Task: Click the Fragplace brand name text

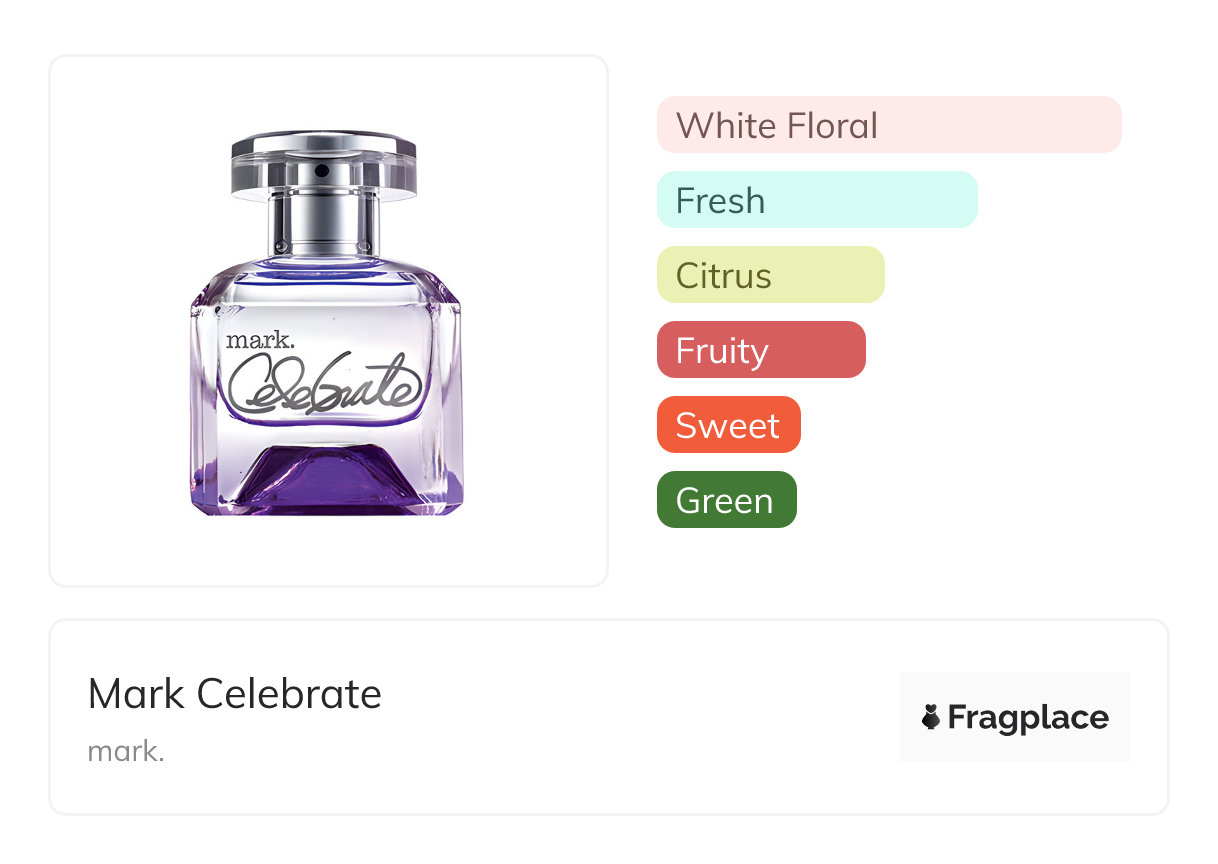Action: click(1028, 717)
